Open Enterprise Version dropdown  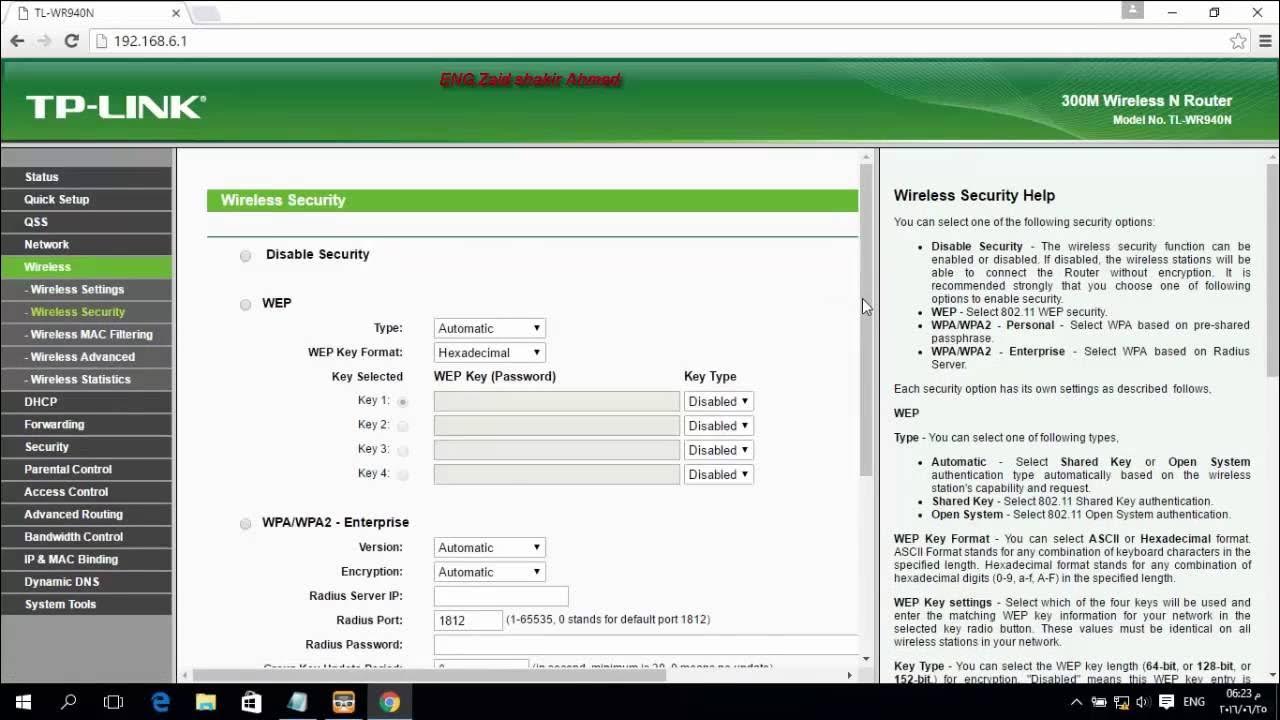pos(490,547)
